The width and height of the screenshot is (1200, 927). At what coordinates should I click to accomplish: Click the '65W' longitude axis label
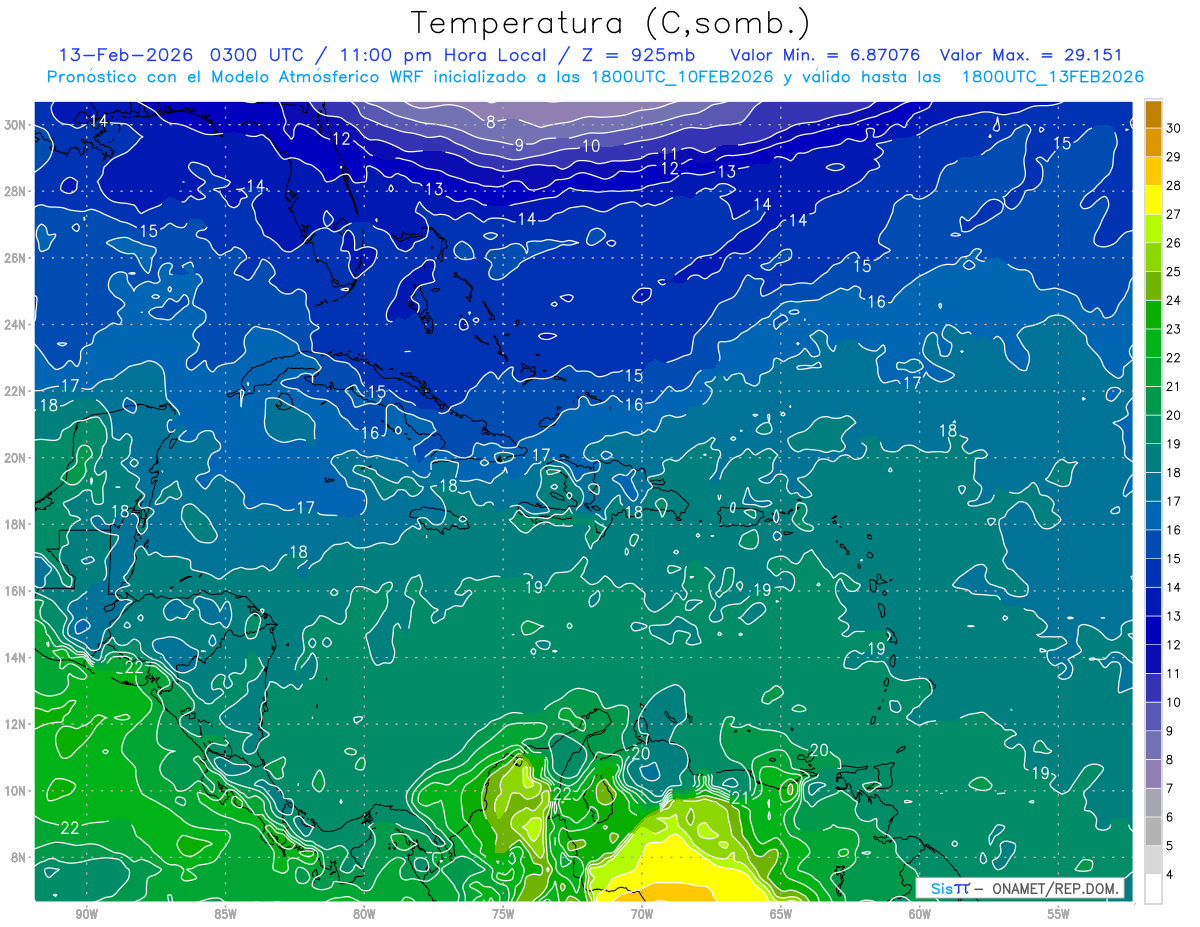tap(781, 915)
